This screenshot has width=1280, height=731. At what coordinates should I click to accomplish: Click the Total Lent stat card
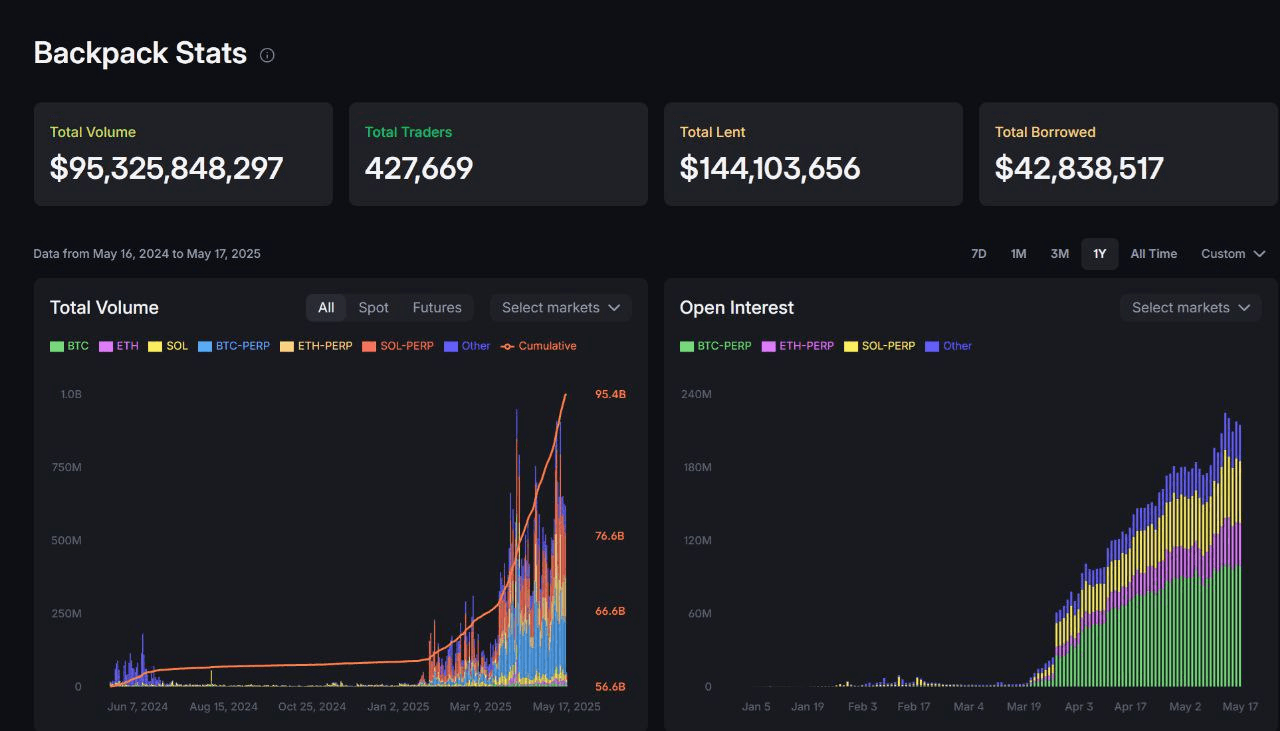click(813, 154)
